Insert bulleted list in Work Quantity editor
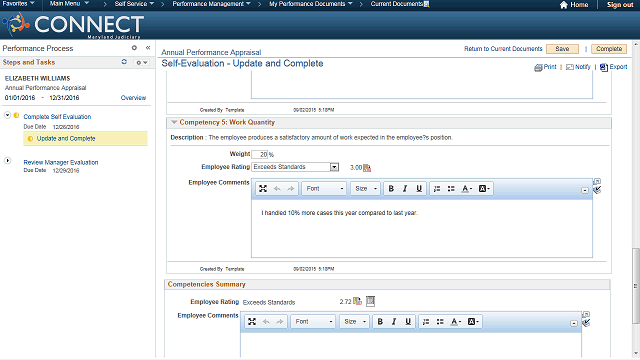 [451, 189]
